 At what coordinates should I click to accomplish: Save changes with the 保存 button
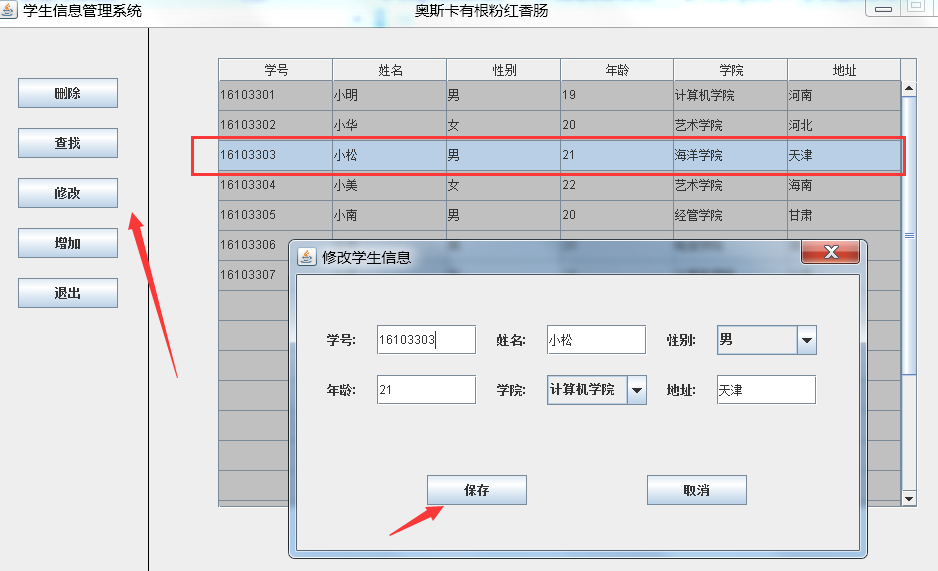tap(477, 490)
